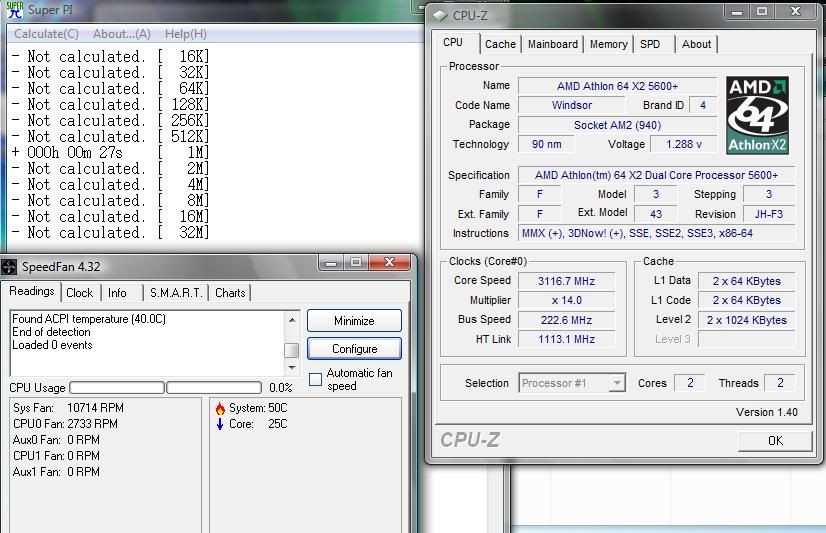Click the Name field AMD Athlon 64 X2 5600+
Image resolution: width=826 pixels, height=533 pixels.
coord(617,86)
